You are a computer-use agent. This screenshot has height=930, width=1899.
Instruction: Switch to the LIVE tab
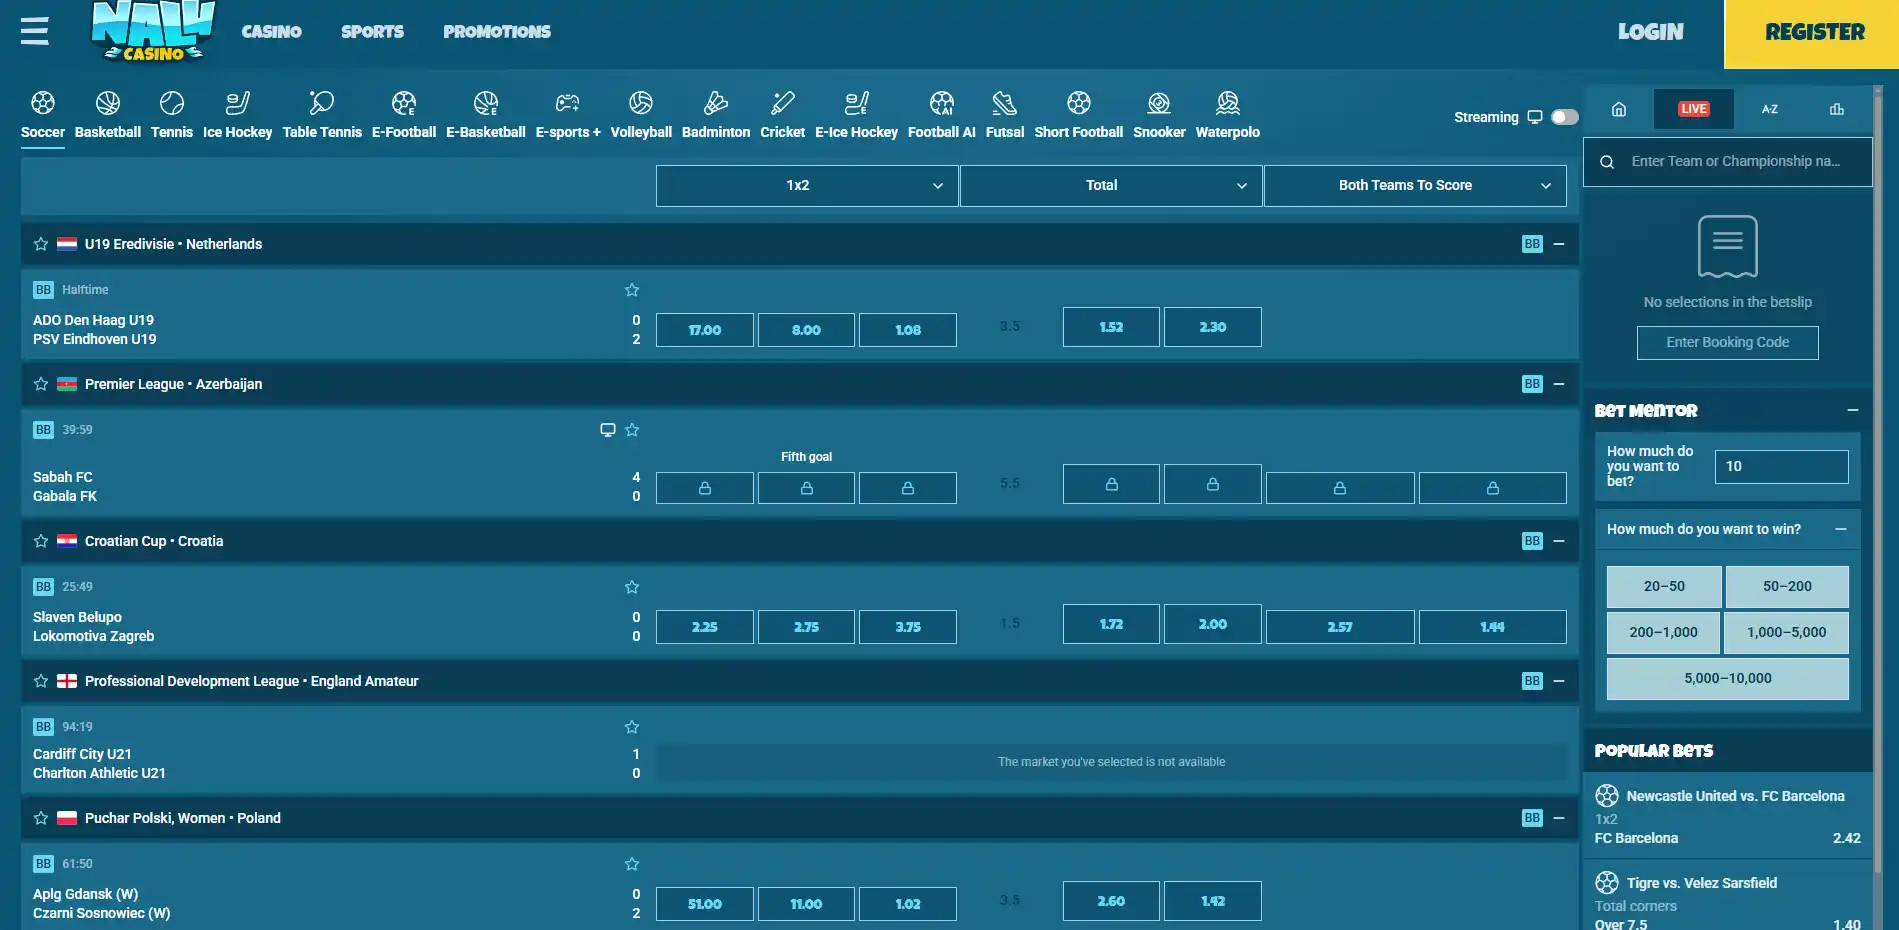tap(1693, 109)
